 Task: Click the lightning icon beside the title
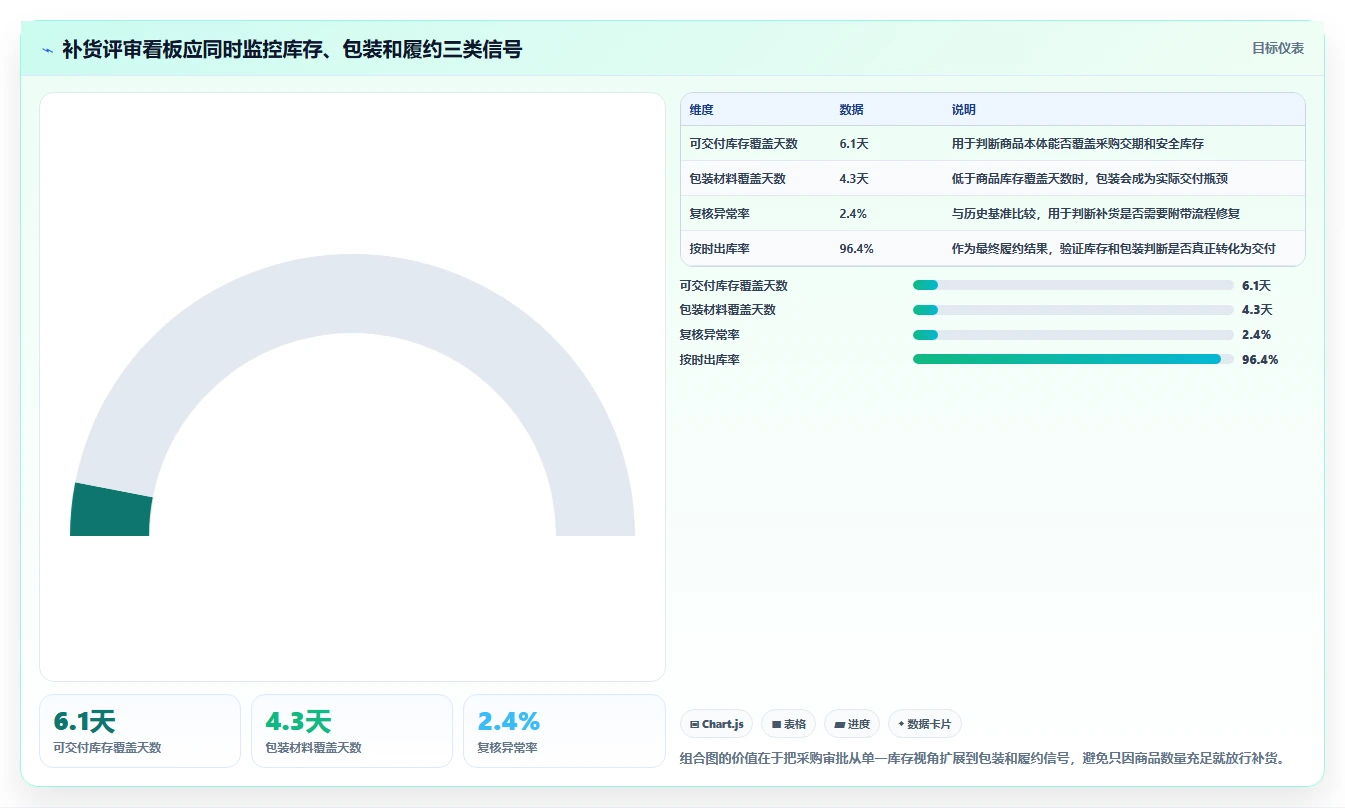[47, 49]
